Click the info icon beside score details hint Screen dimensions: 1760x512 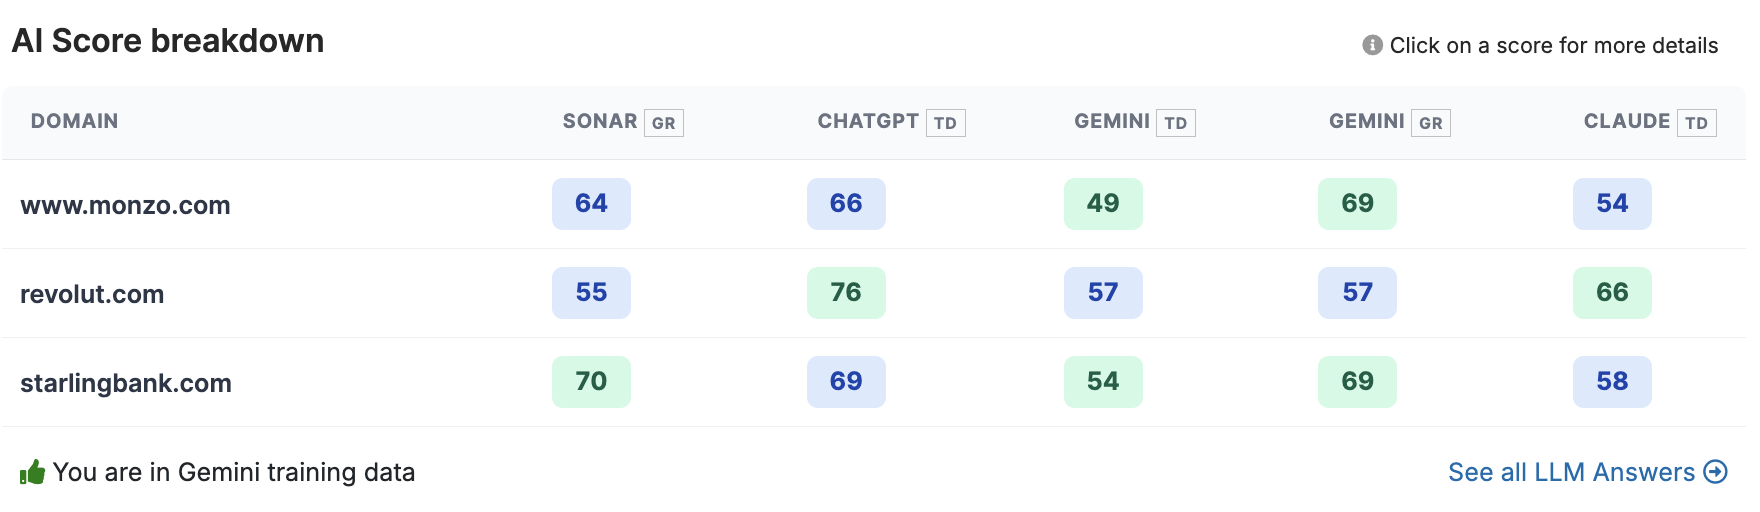point(1372,45)
